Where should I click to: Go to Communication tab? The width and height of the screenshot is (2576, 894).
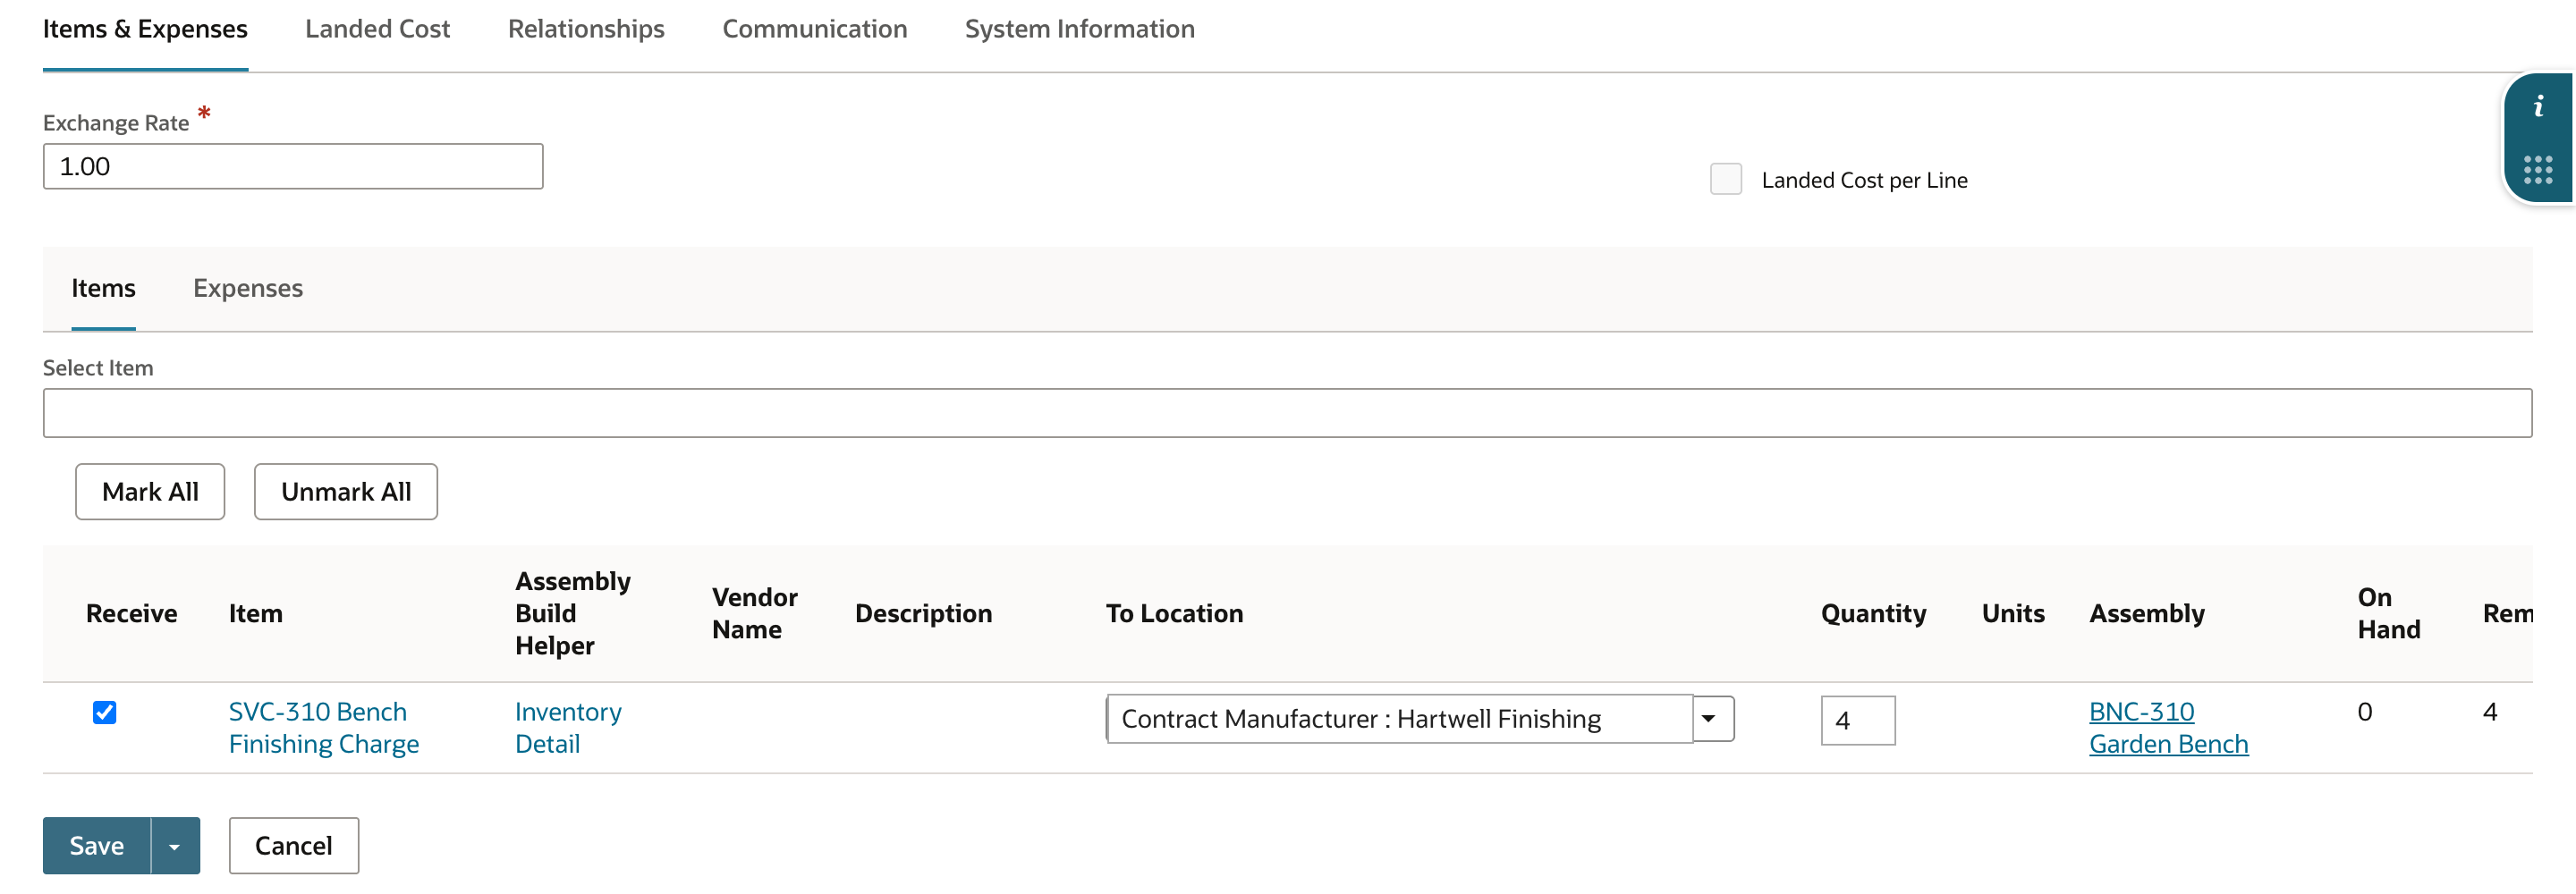coord(814,29)
